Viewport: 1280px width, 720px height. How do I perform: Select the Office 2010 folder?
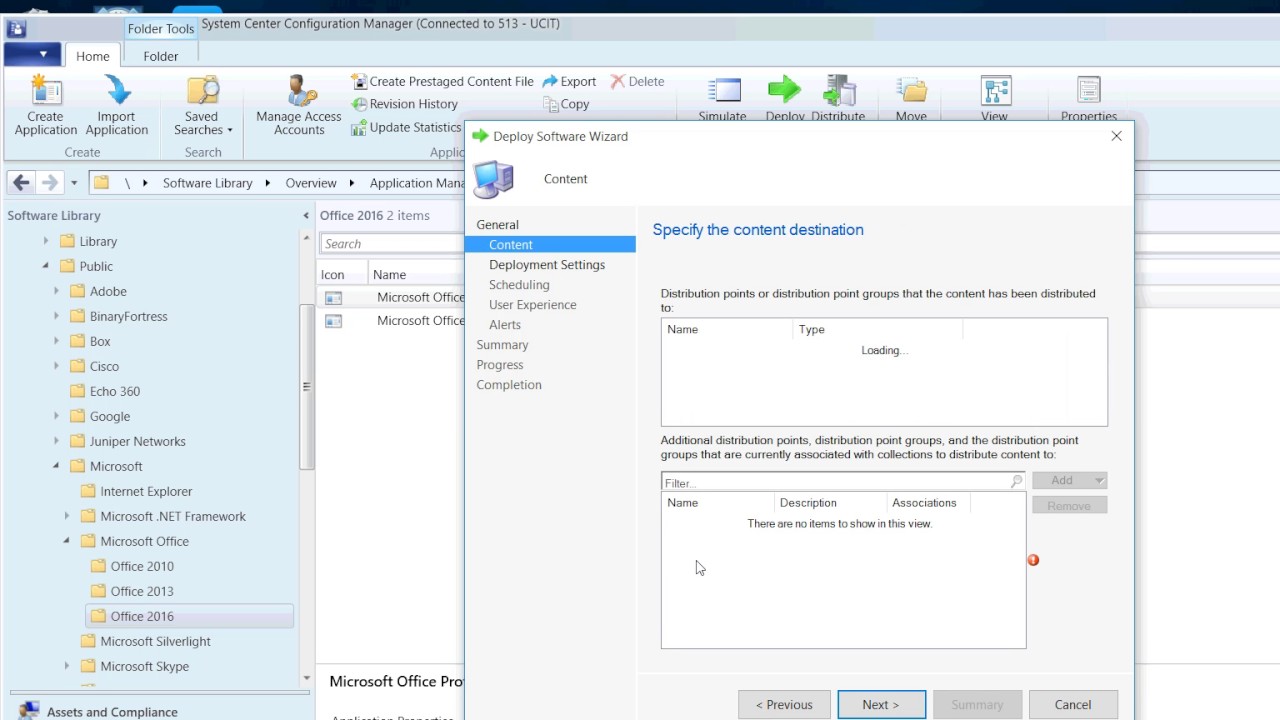click(142, 566)
